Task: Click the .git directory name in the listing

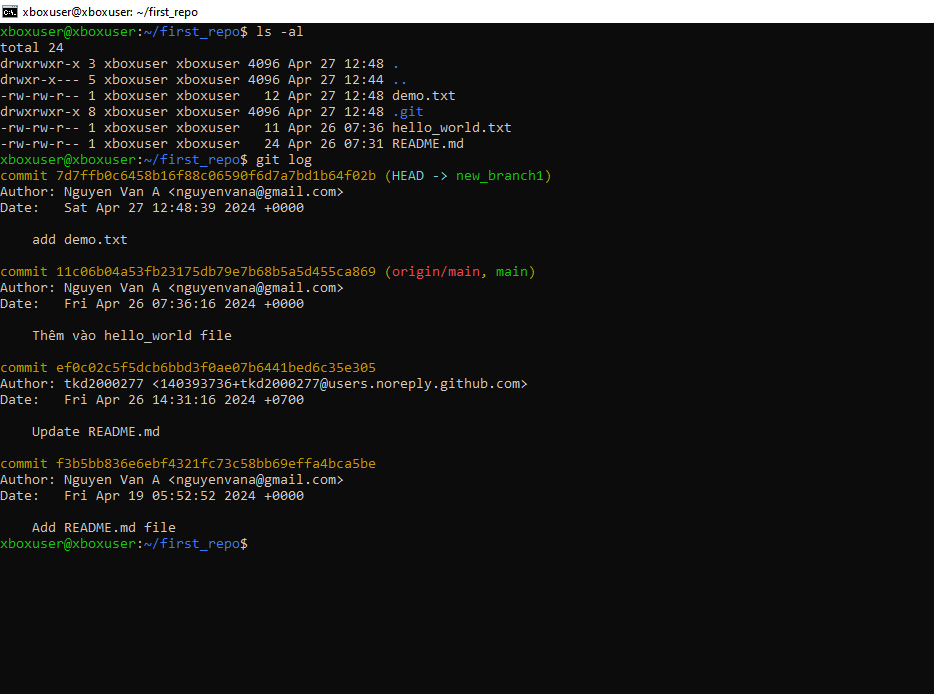Action: (x=407, y=112)
